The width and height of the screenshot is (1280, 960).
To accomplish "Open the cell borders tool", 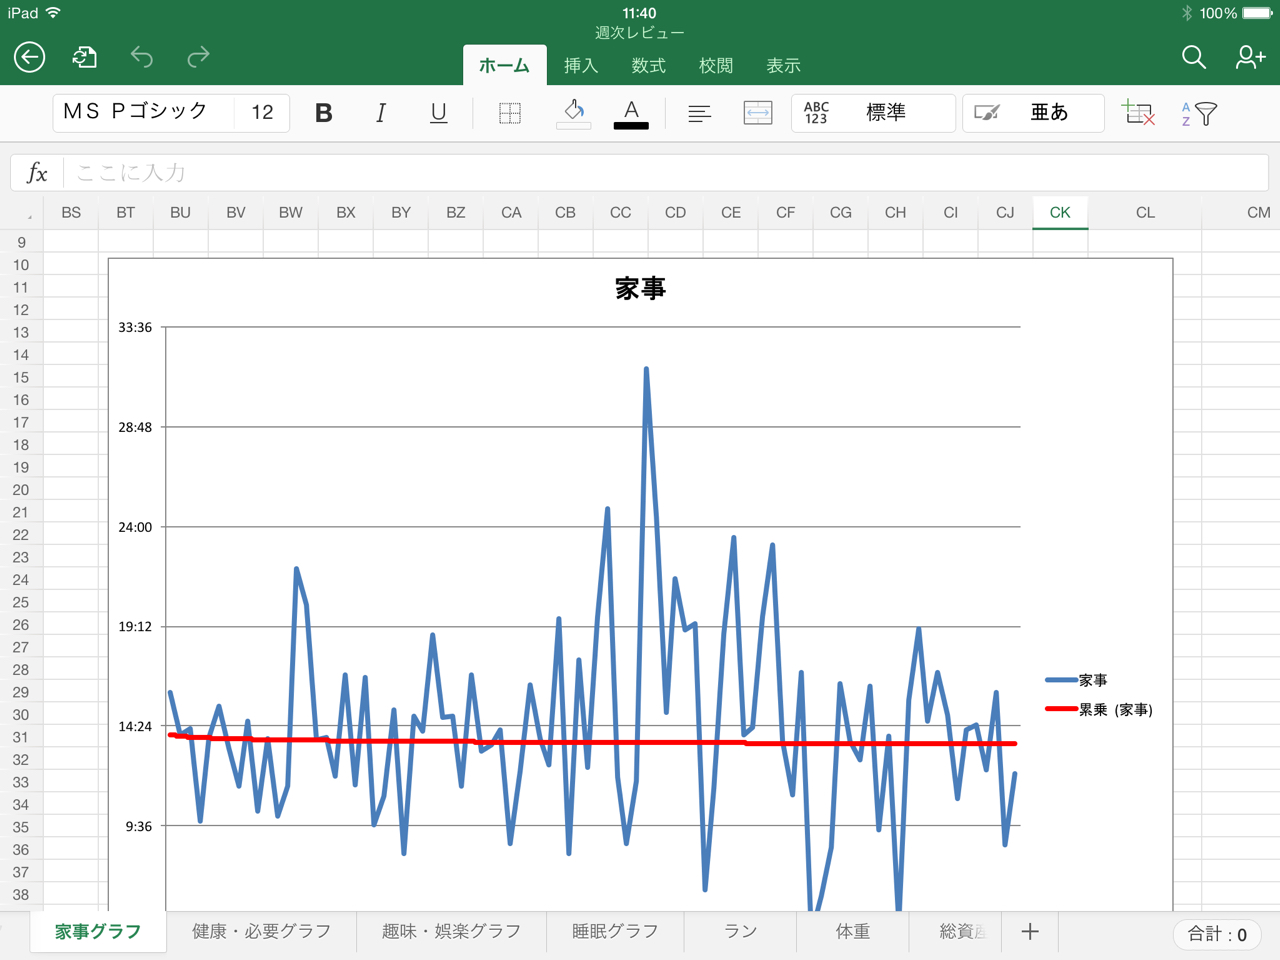I will [x=510, y=113].
